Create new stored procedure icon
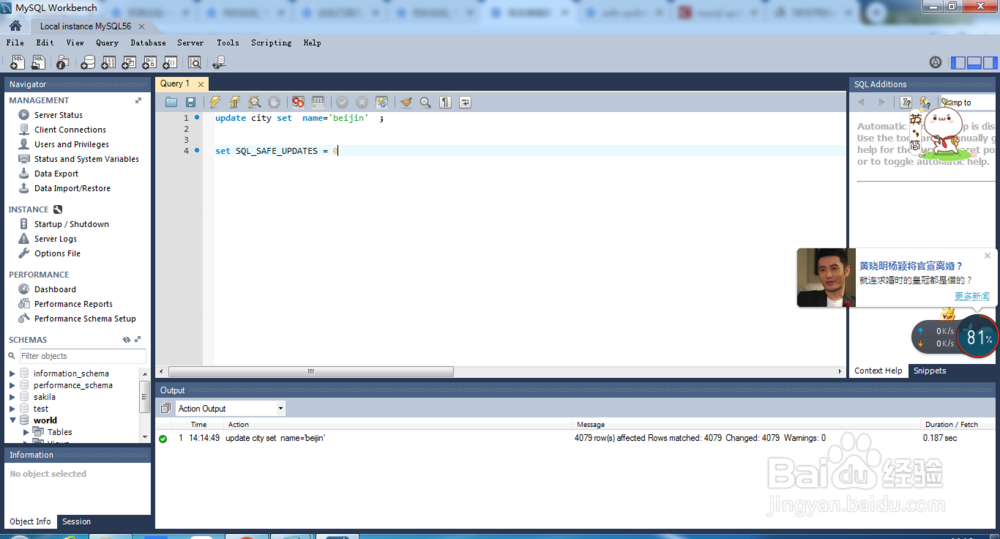Image resolution: width=1000 pixels, height=539 pixels. (149, 63)
